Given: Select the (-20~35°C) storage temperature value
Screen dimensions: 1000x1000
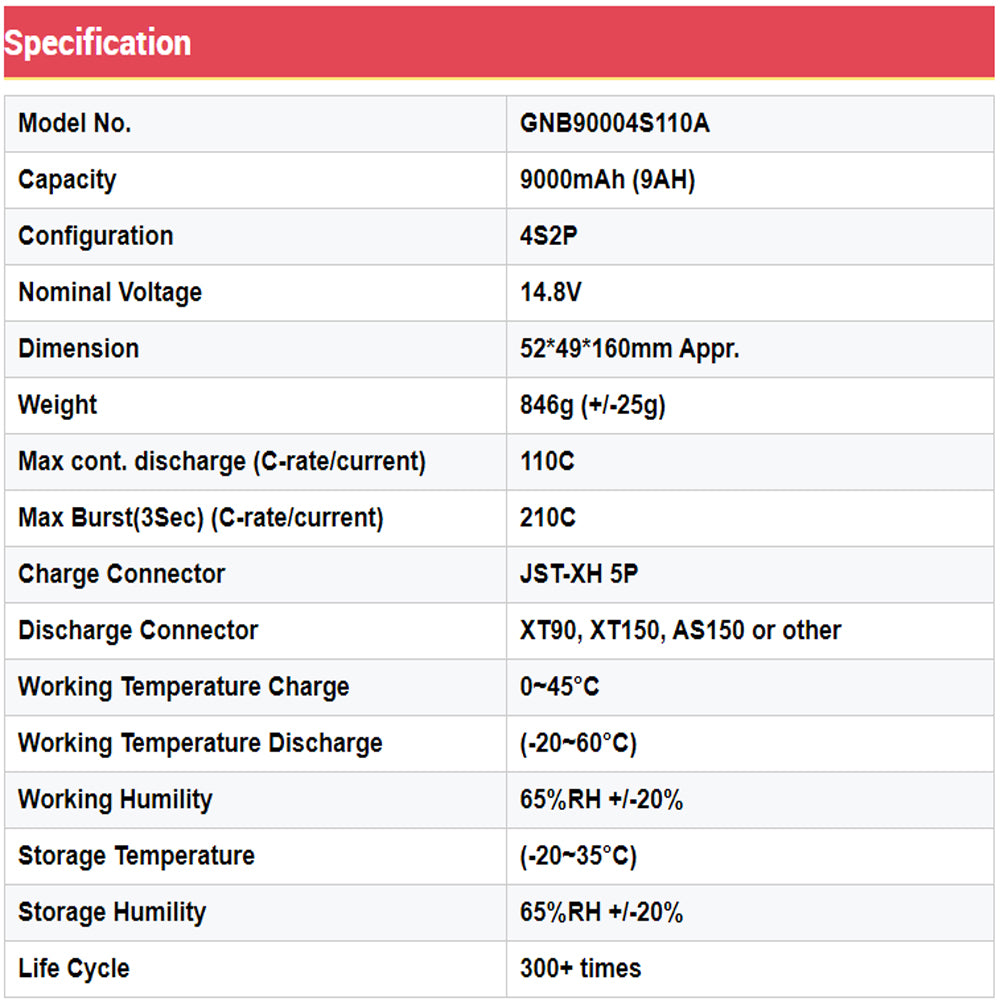Looking at the screenshot, I should pyautogui.click(x=578, y=856).
